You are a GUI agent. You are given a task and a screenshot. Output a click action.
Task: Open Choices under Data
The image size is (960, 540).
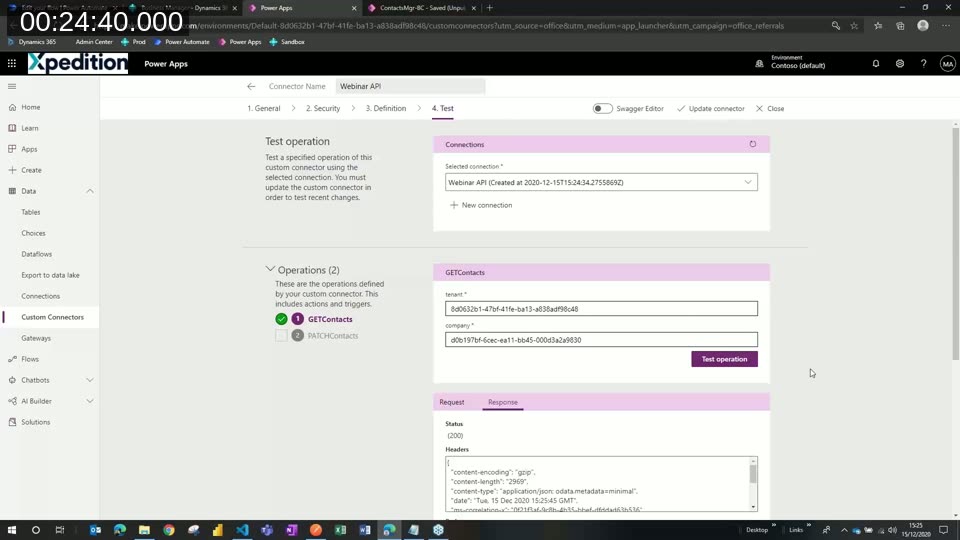tap(33, 233)
